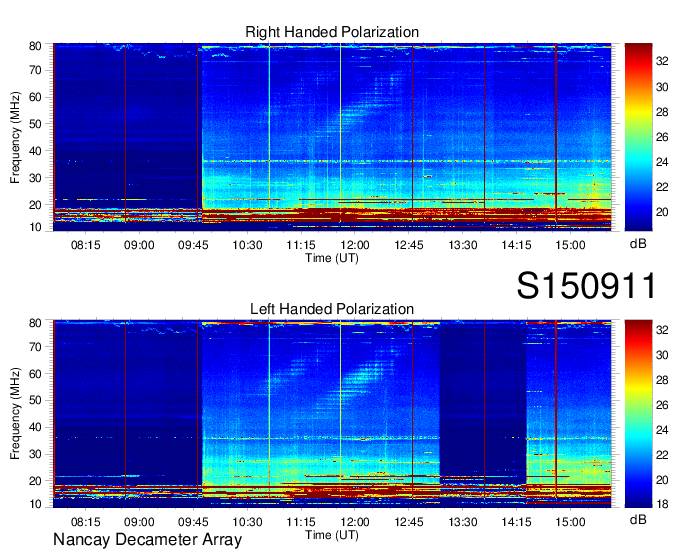Viewport: 680px width, 552px height.
Task: Click the 09:00 time tick of the Left Handed plot
Action: [x=139, y=522]
